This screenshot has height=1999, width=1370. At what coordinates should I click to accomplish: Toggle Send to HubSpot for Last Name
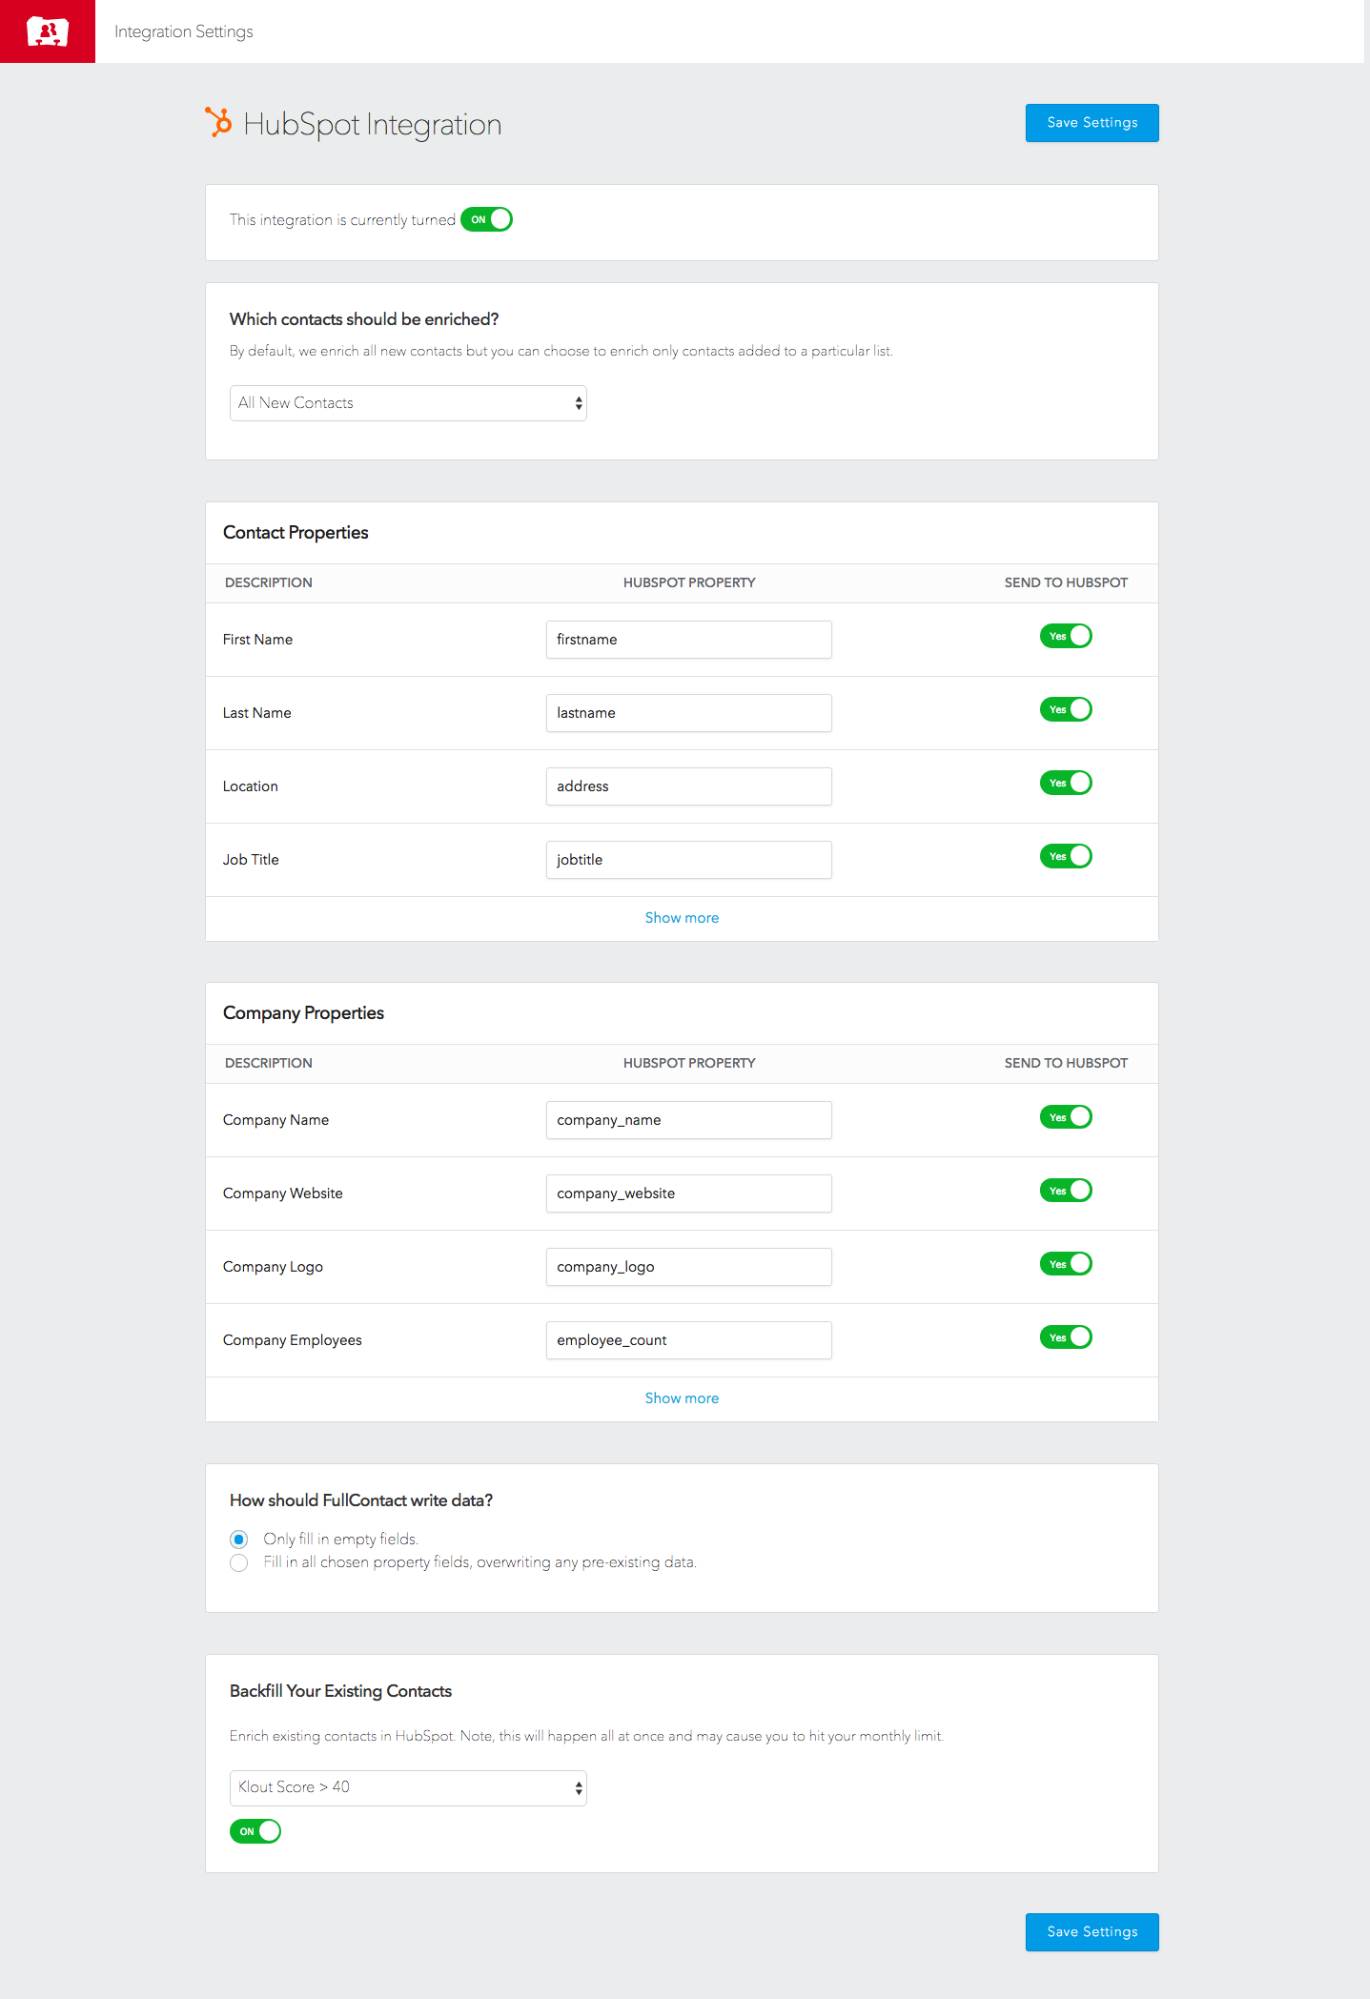[x=1066, y=710]
